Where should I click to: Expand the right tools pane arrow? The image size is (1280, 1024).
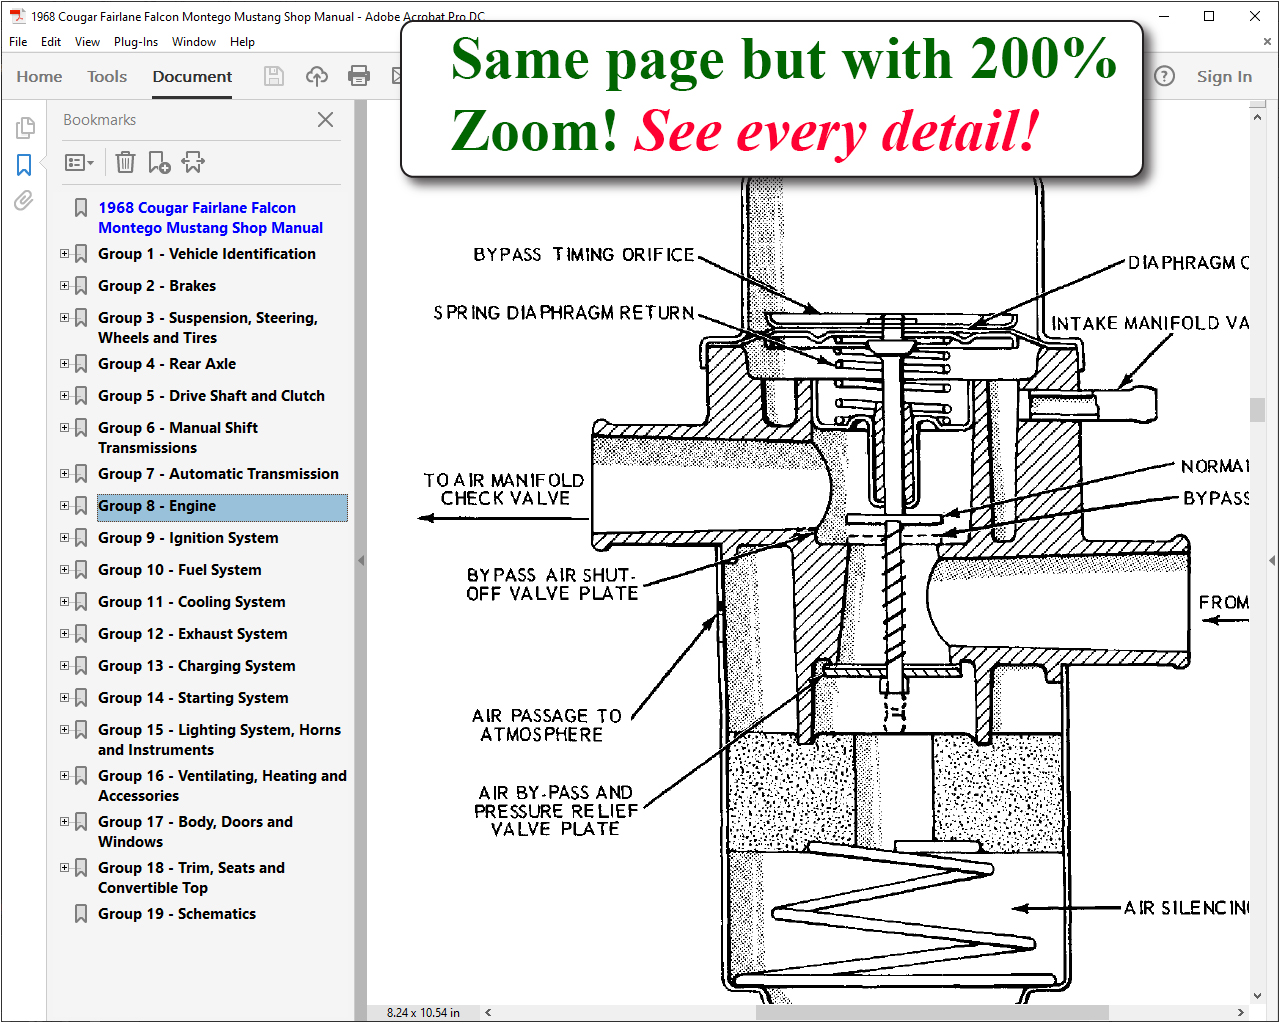pyautogui.click(x=1273, y=560)
